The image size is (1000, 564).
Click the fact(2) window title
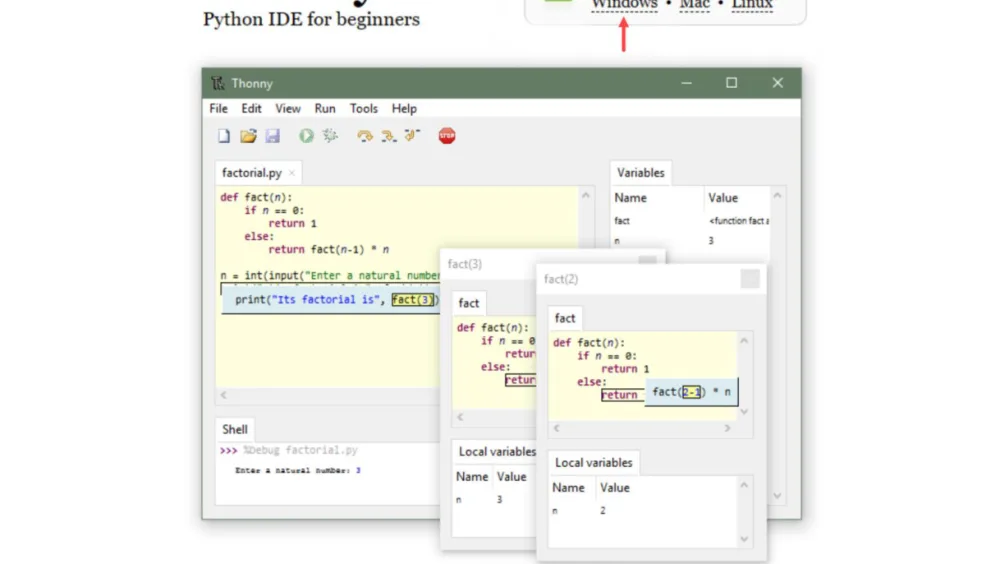pos(561,279)
